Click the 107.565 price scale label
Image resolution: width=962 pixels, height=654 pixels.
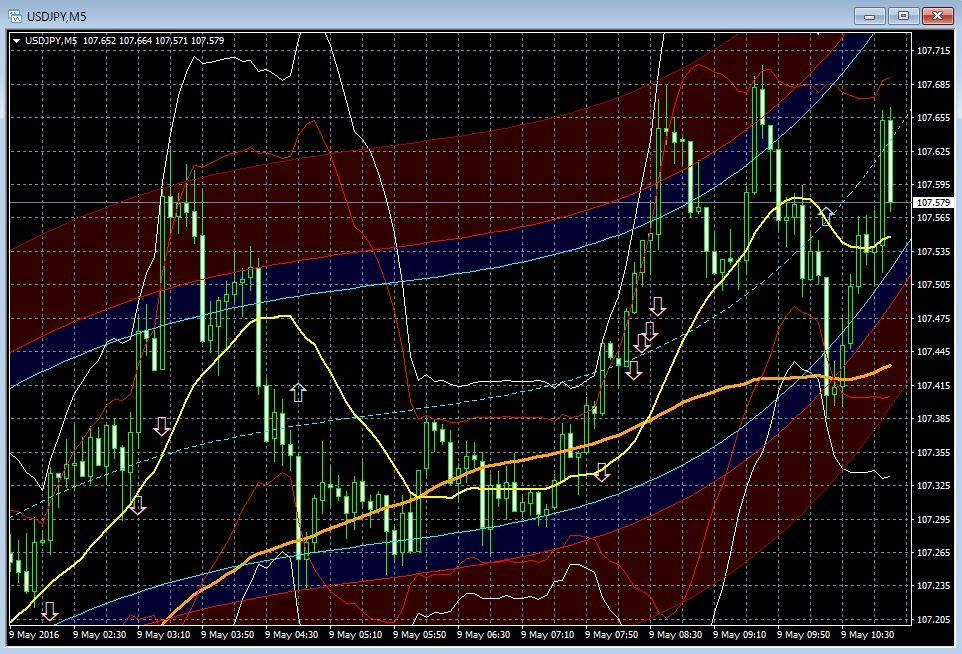click(x=933, y=218)
